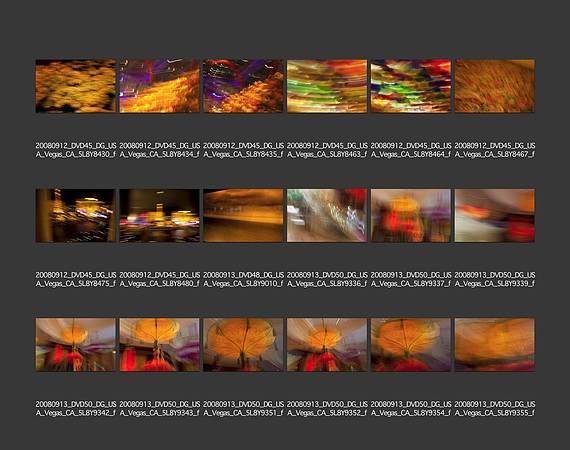570x450 pixels.
Task: Select the thumbnail labeled SL8Y9337
Action: coord(411,216)
